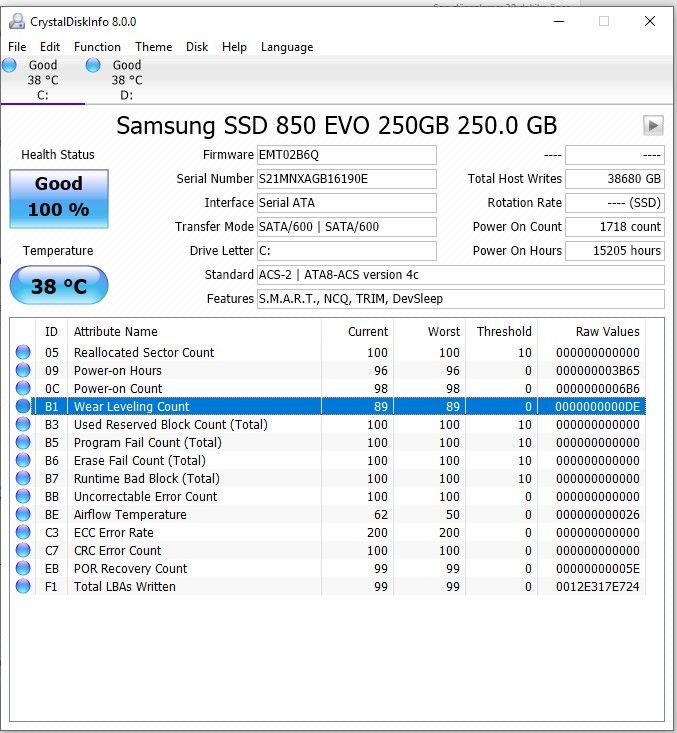Image resolution: width=677 pixels, height=733 pixels.
Task: Click the Worst column header
Action: pyautogui.click(x=430, y=331)
